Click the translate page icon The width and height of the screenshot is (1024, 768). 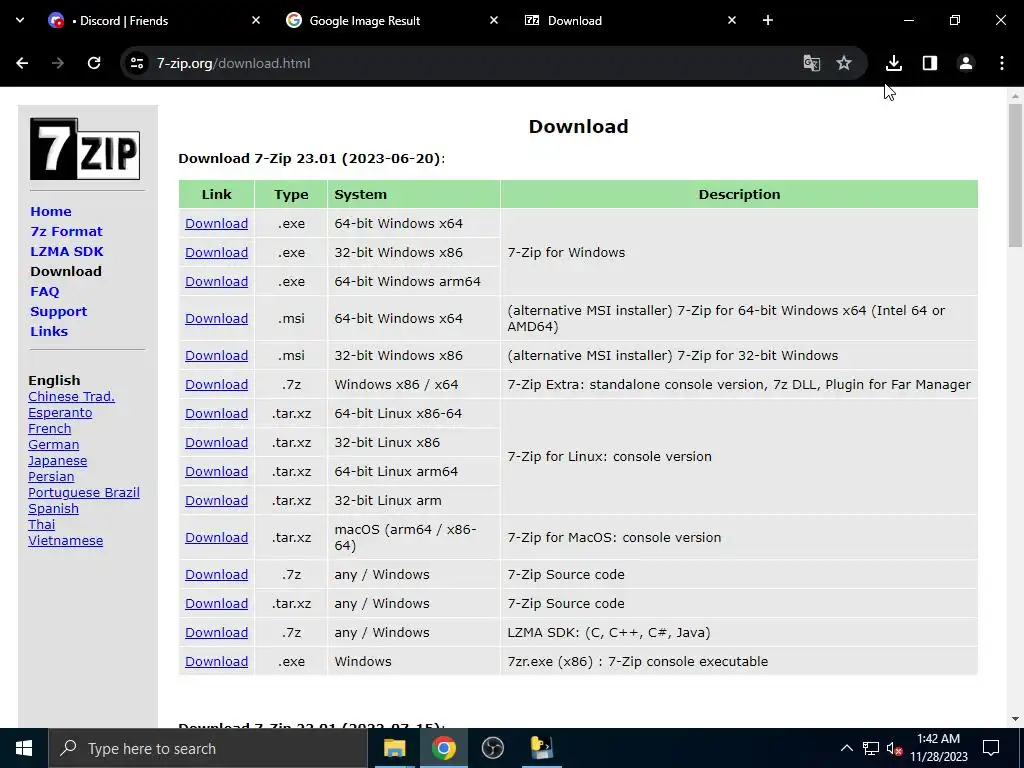coord(811,63)
